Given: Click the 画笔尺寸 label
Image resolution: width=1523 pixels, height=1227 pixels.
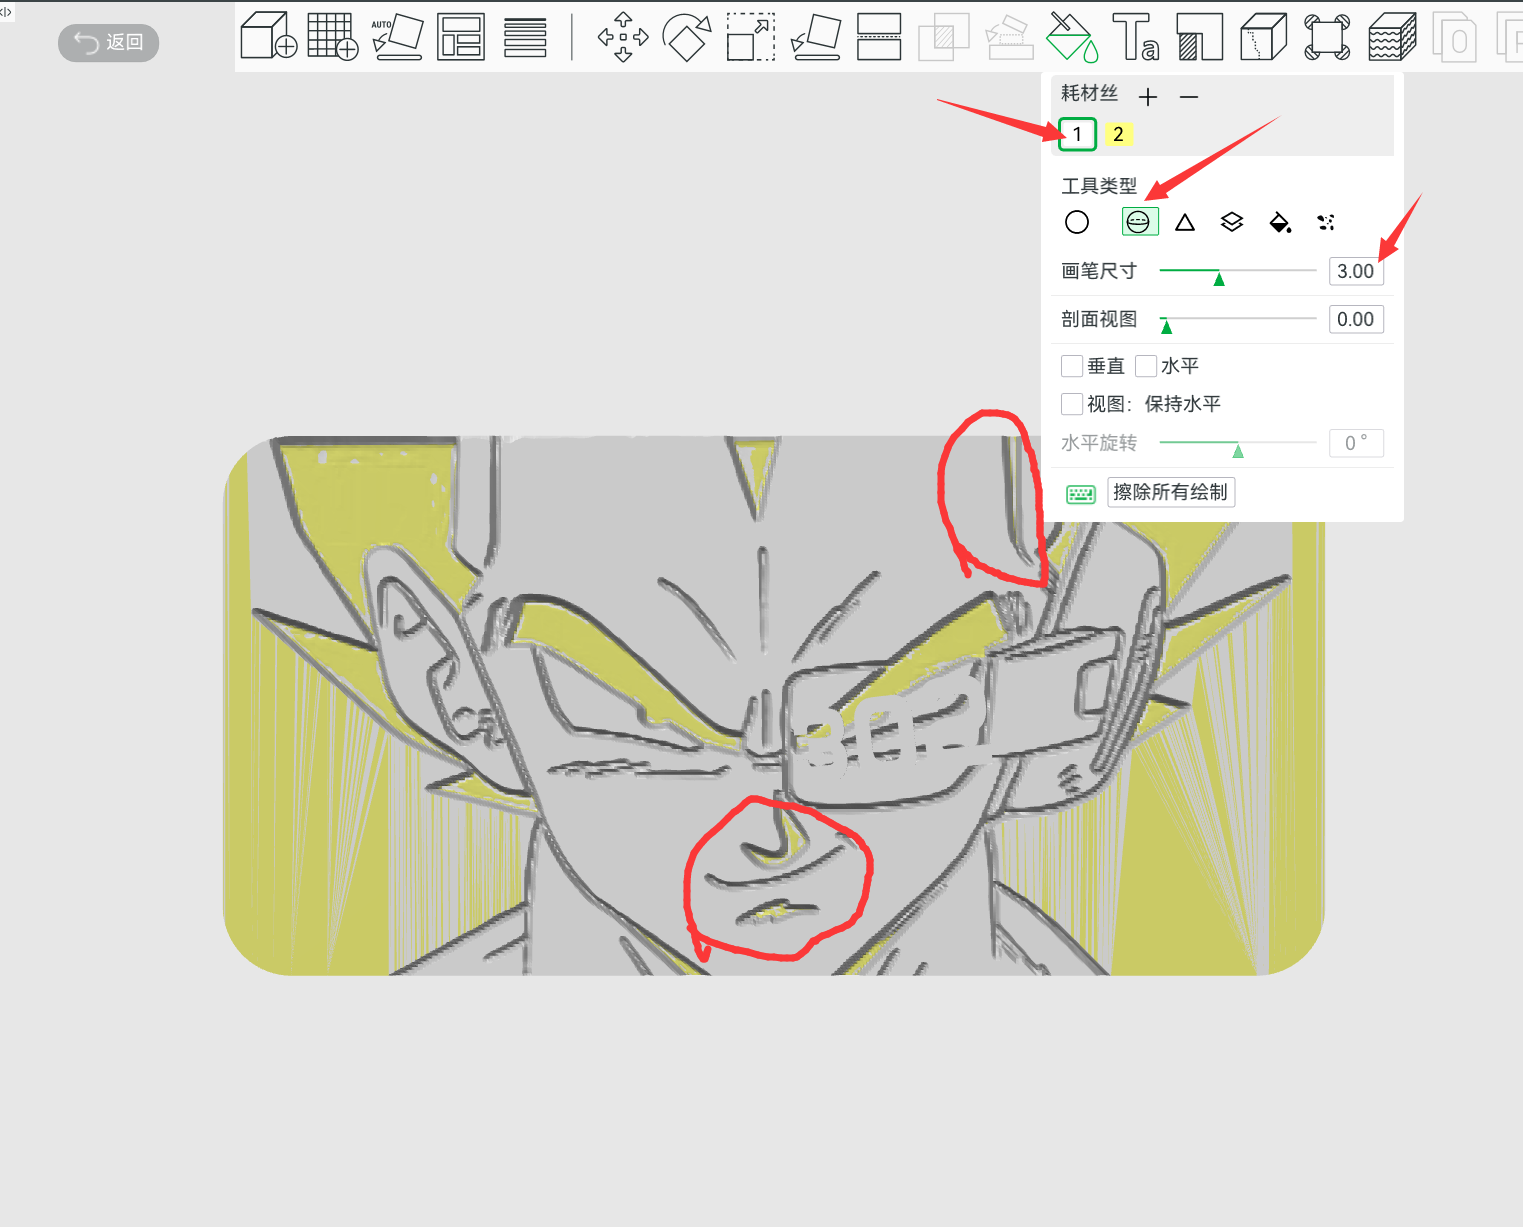Looking at the screenshot, I should pos(1099,271).
